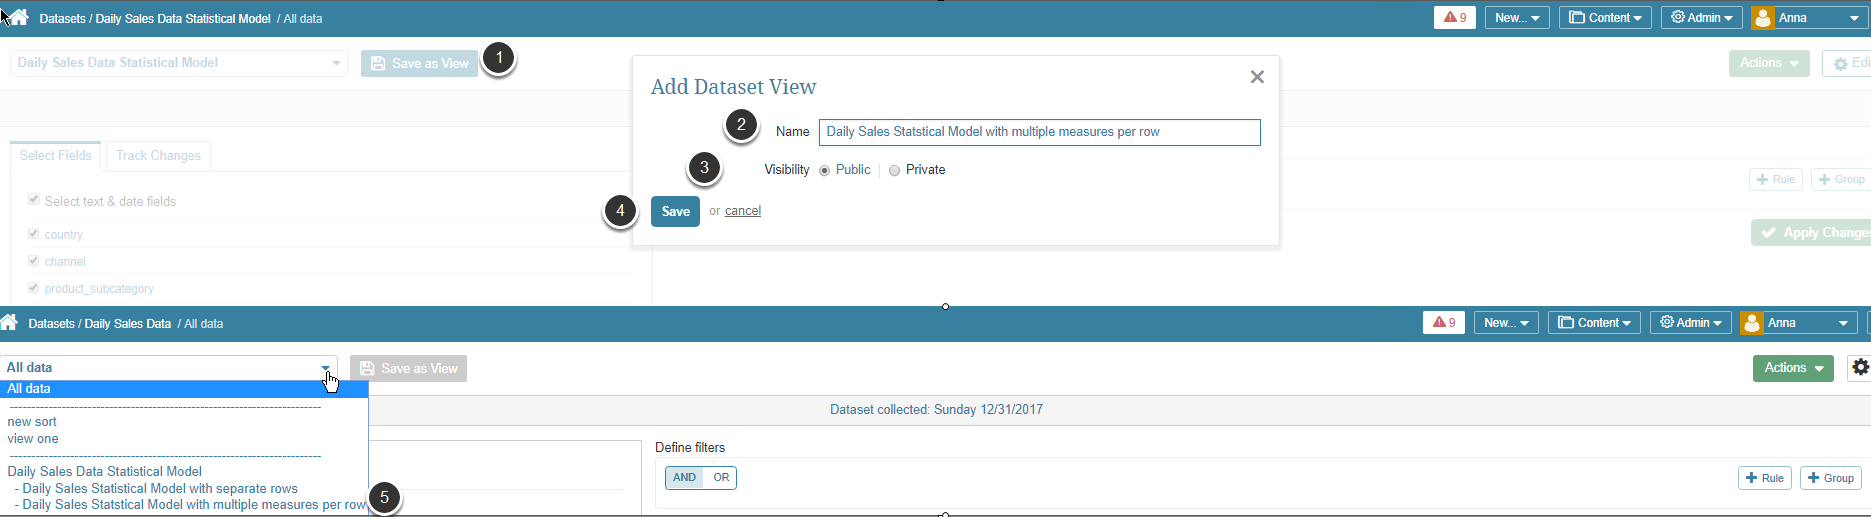Select Daily Sales Data Statistical Model list entry
The height and width of the screenshot is (517, 1871).
pos(105,471)
